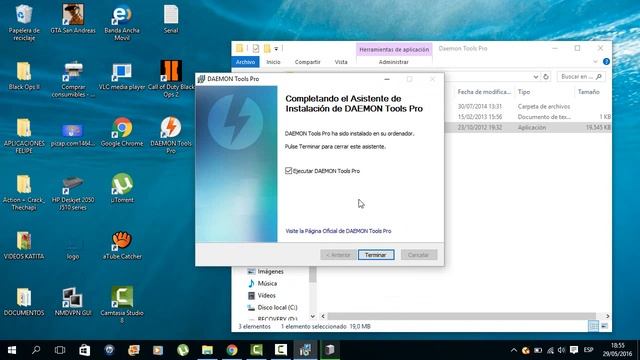Select the Comprar consumibles printer shortcut
The image size is (640, 360).
(x=73, y=79)
